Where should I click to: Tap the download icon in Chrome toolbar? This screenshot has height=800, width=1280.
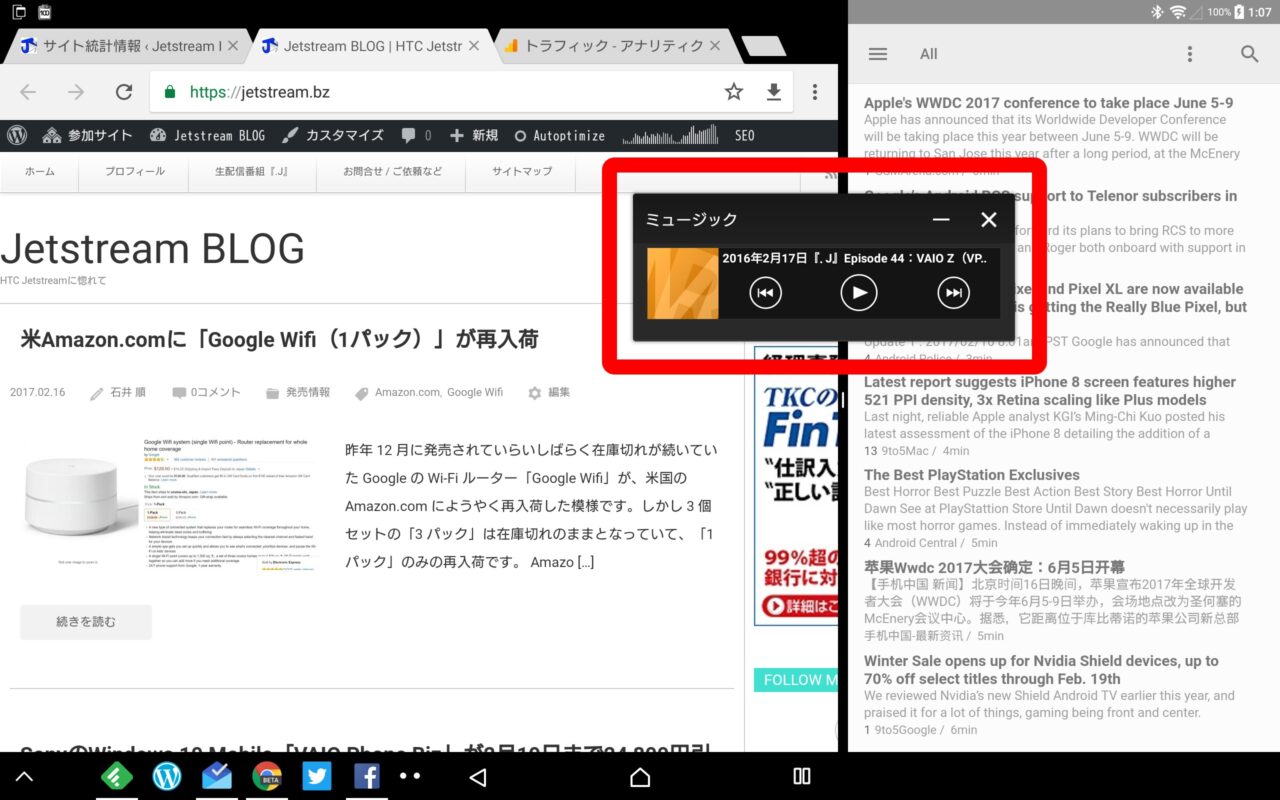(x=773, y=92)
